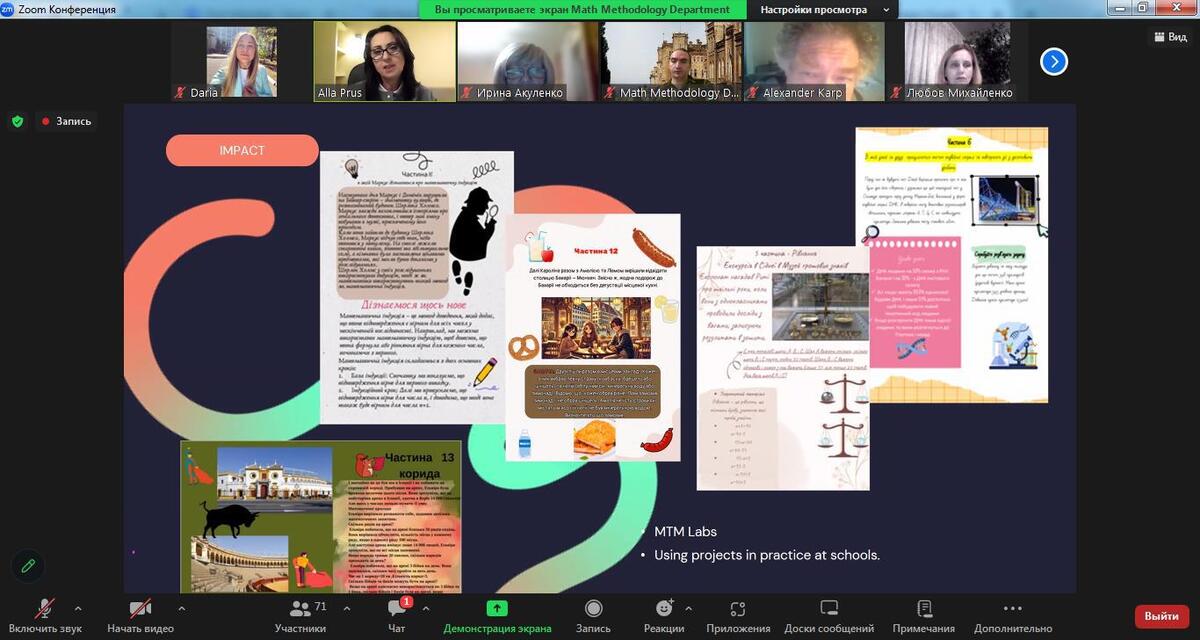Show next page of video thumbnails
The height and width of the screenshot is (640, 1200).
point(1053,62)
